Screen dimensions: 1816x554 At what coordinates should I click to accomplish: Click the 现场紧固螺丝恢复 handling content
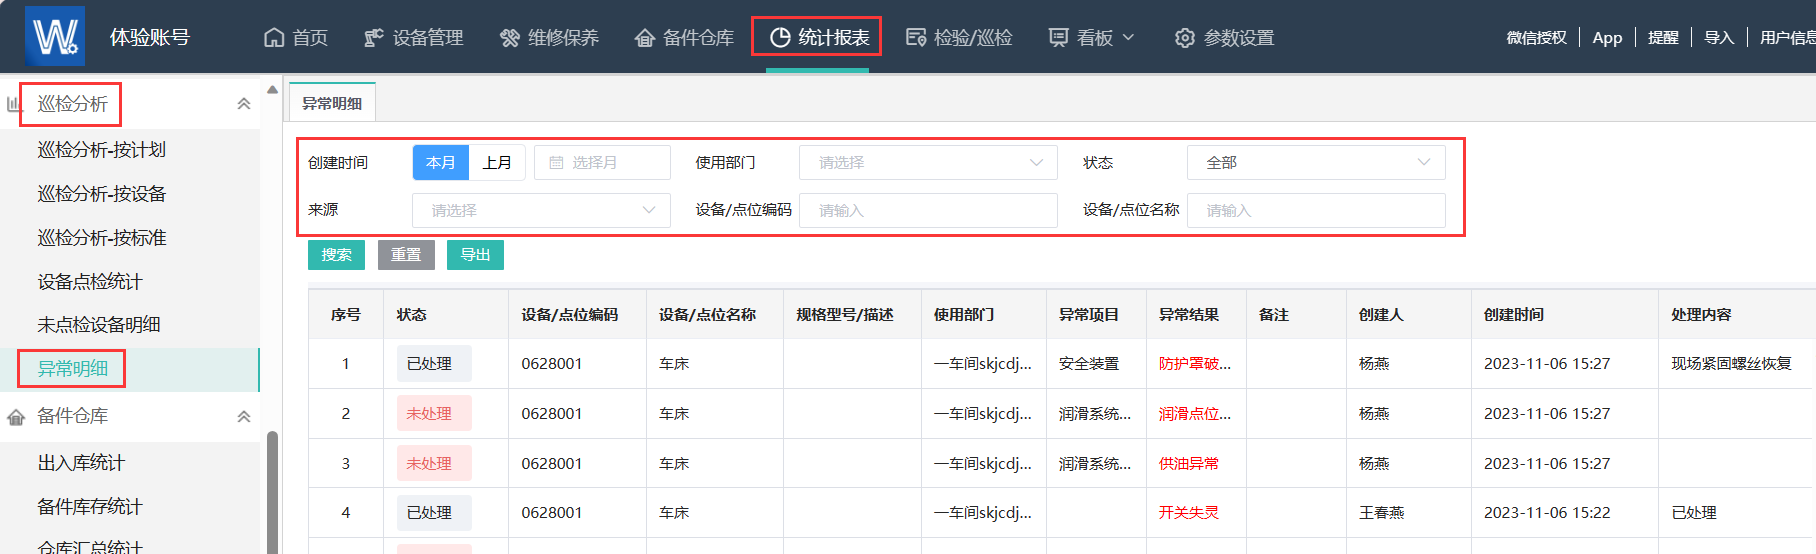click(1732, 364)
